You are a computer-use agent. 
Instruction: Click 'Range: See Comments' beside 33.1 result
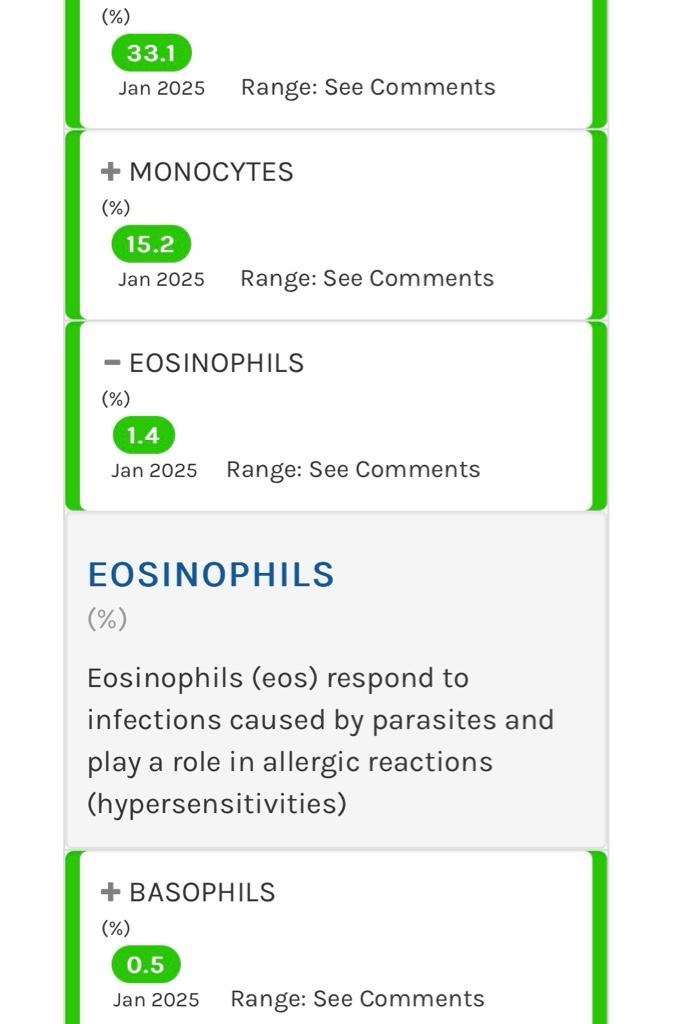tap(368, 87)
